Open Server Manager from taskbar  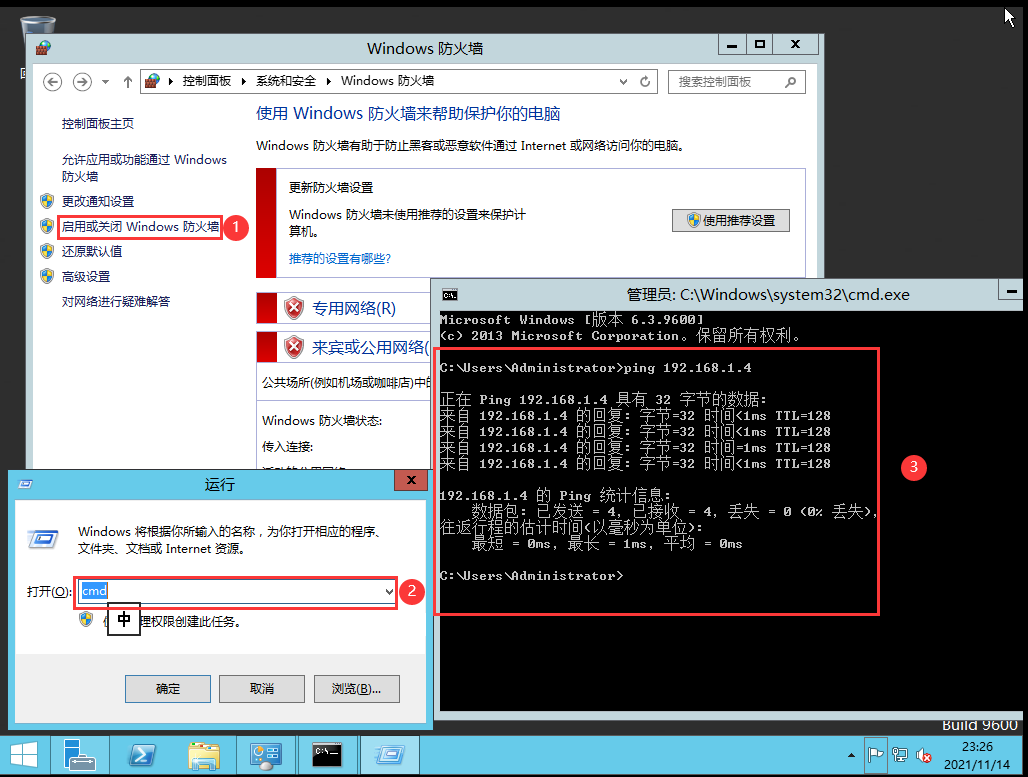(x=80, y=755)
